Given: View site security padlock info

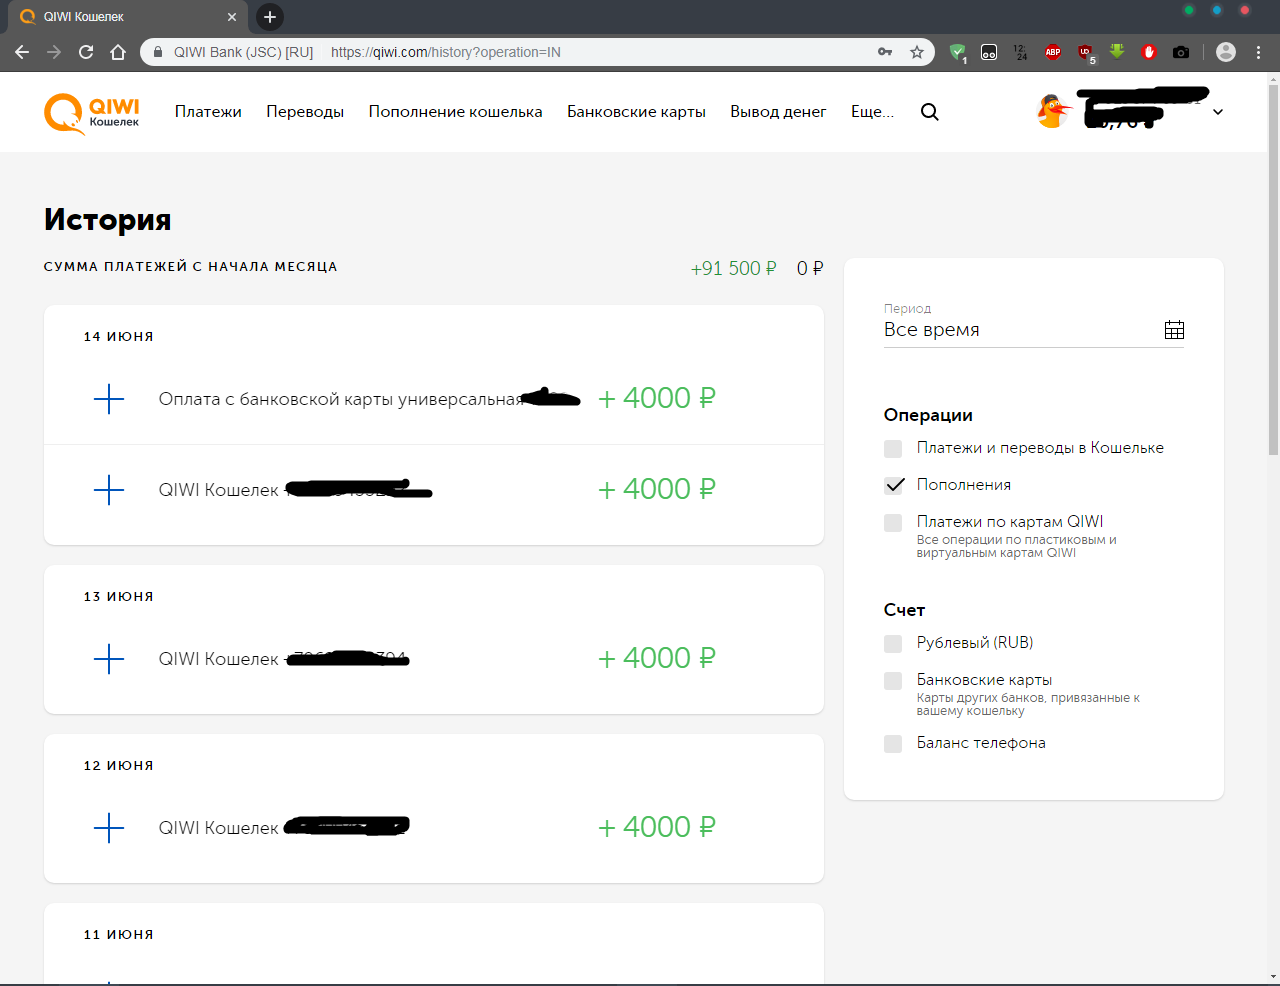Looking at the screenshot, I should point(158,52).
